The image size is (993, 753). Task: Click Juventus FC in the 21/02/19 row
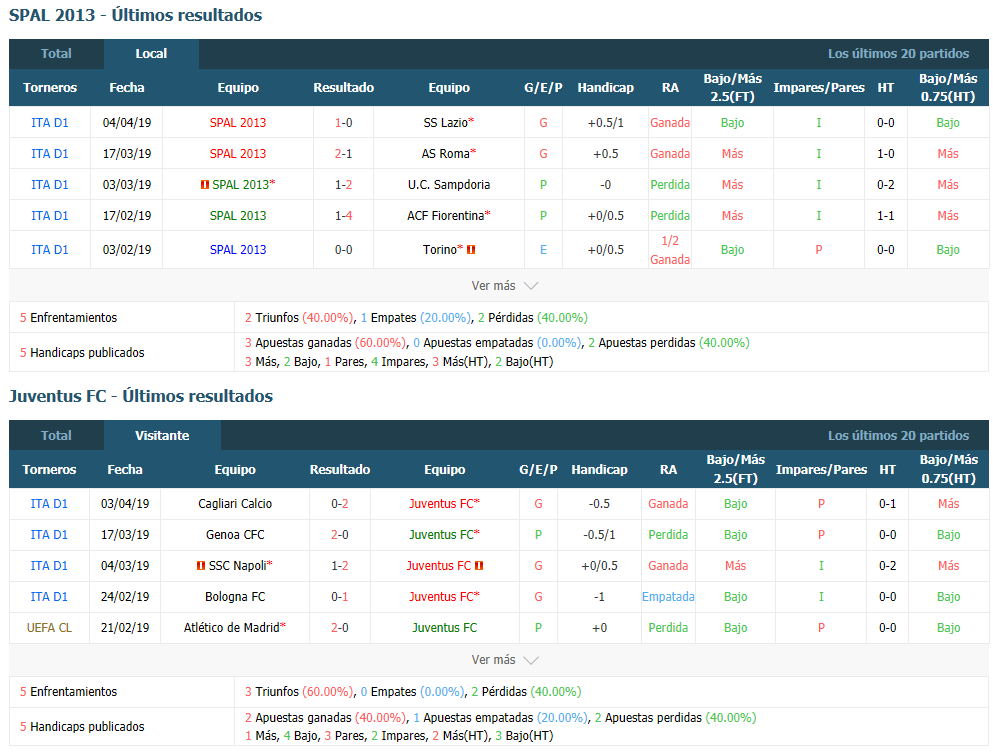pos(445,628)
